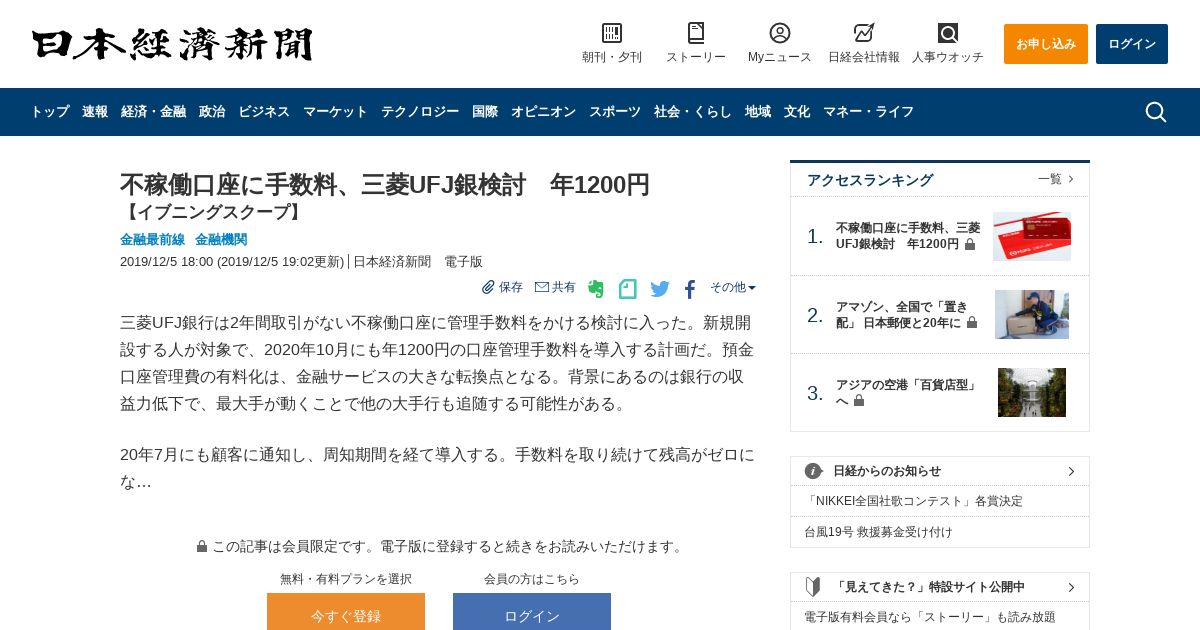Click the green note share icon

tap(628, 289)
